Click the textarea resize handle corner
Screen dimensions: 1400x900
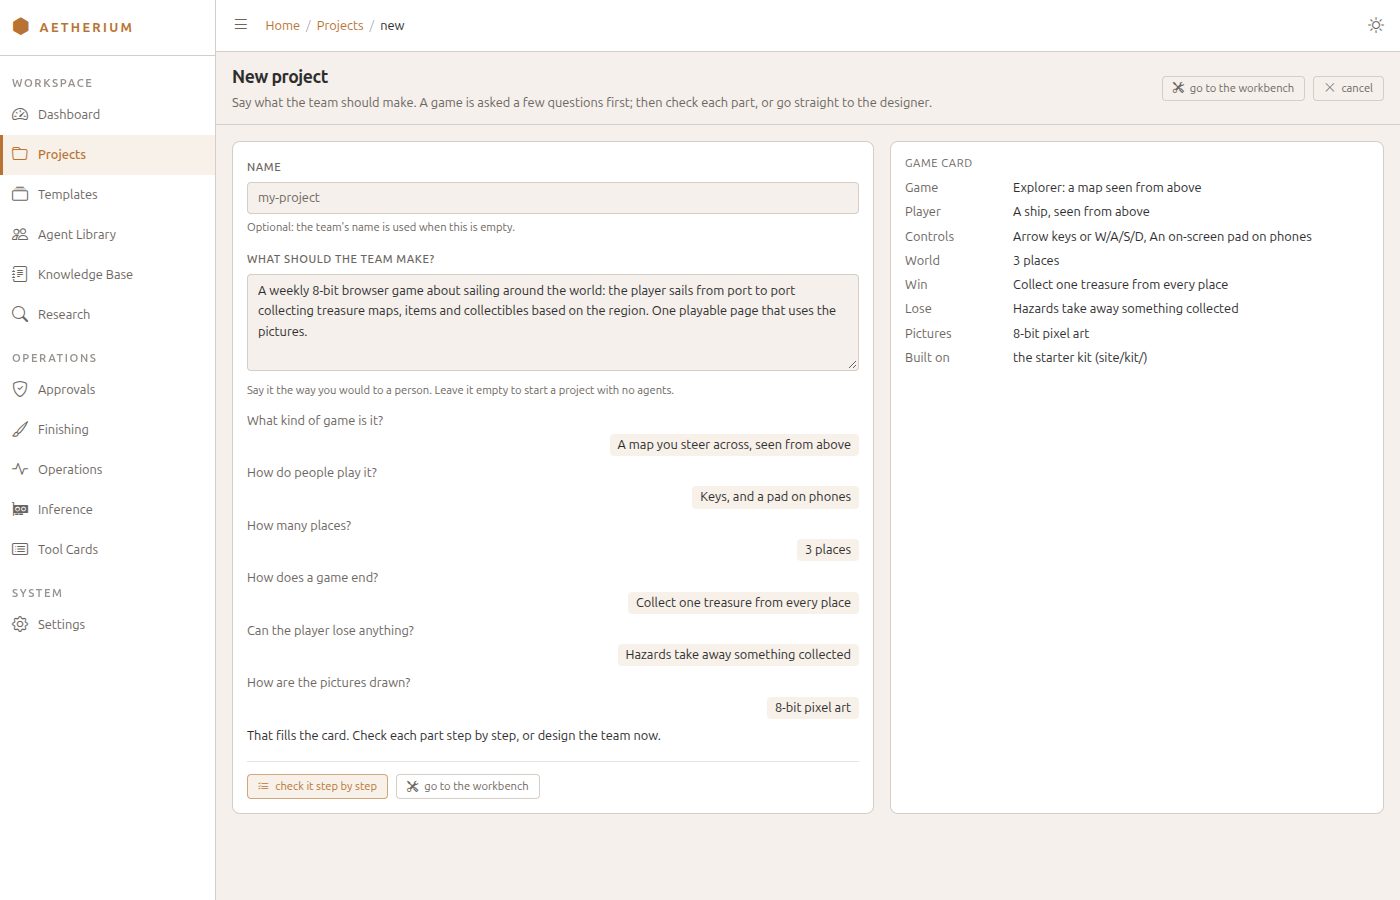point(852,364)
